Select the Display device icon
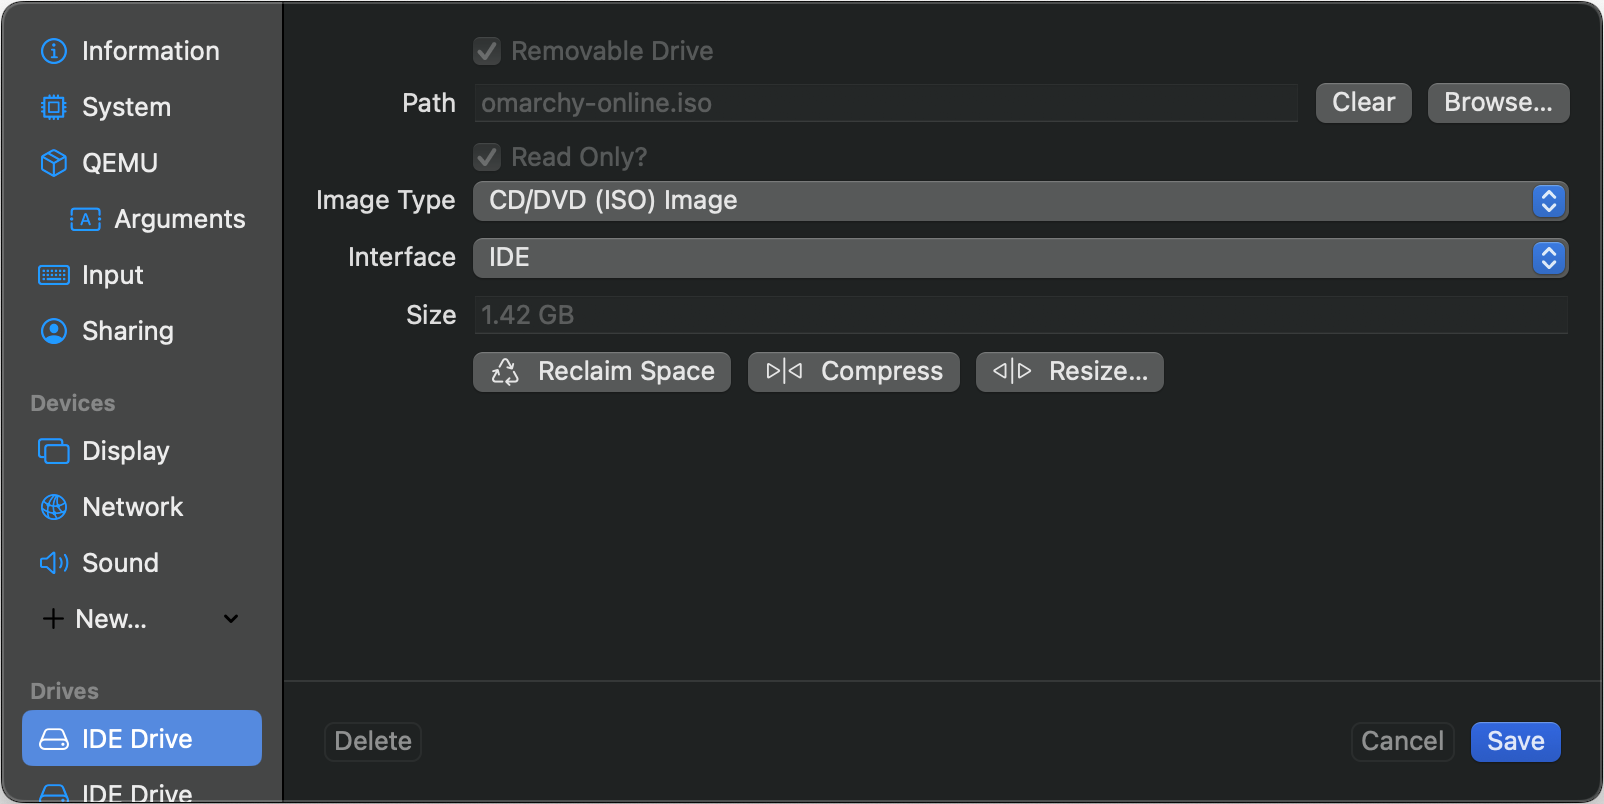 [53, 451]
